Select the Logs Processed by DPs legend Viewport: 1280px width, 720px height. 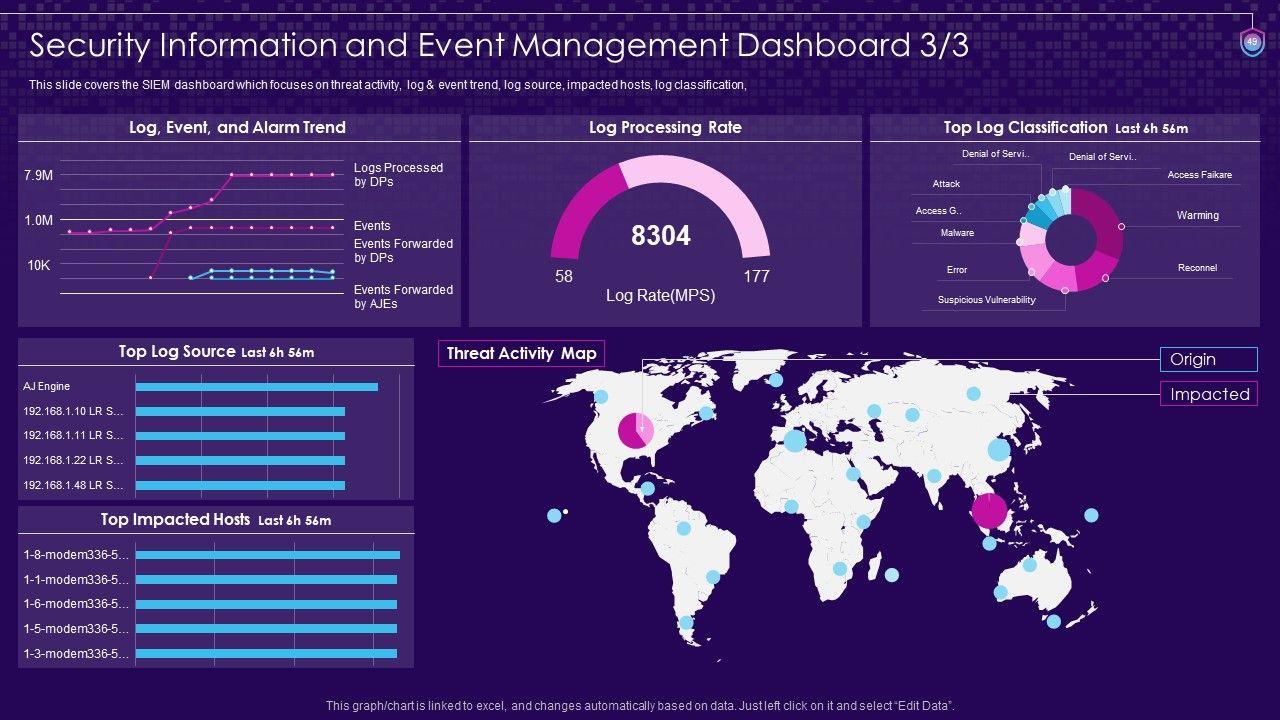tap(398, 175)
